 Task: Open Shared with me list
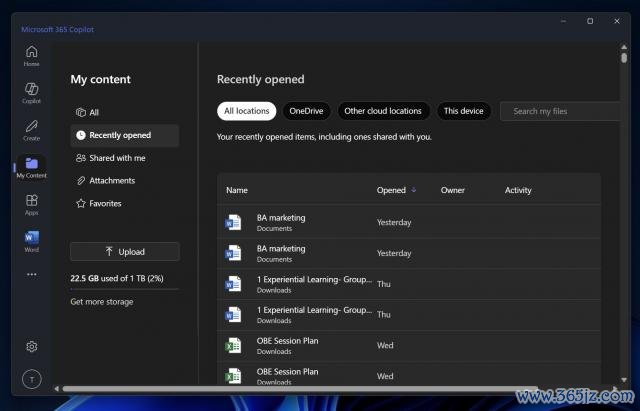click(124, 158)
